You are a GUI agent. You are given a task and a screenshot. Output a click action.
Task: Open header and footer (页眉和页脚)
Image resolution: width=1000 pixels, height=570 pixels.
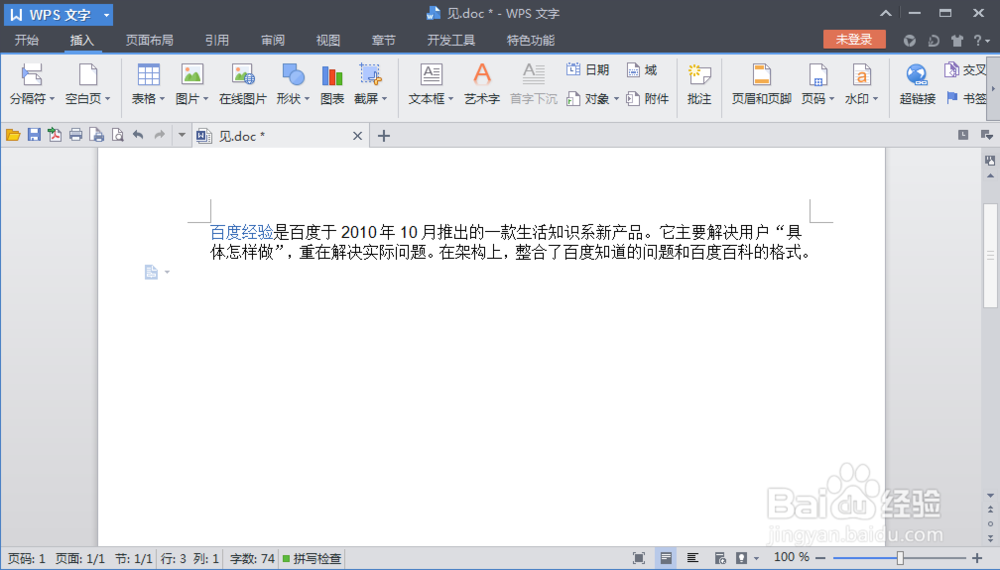[761, 84]
